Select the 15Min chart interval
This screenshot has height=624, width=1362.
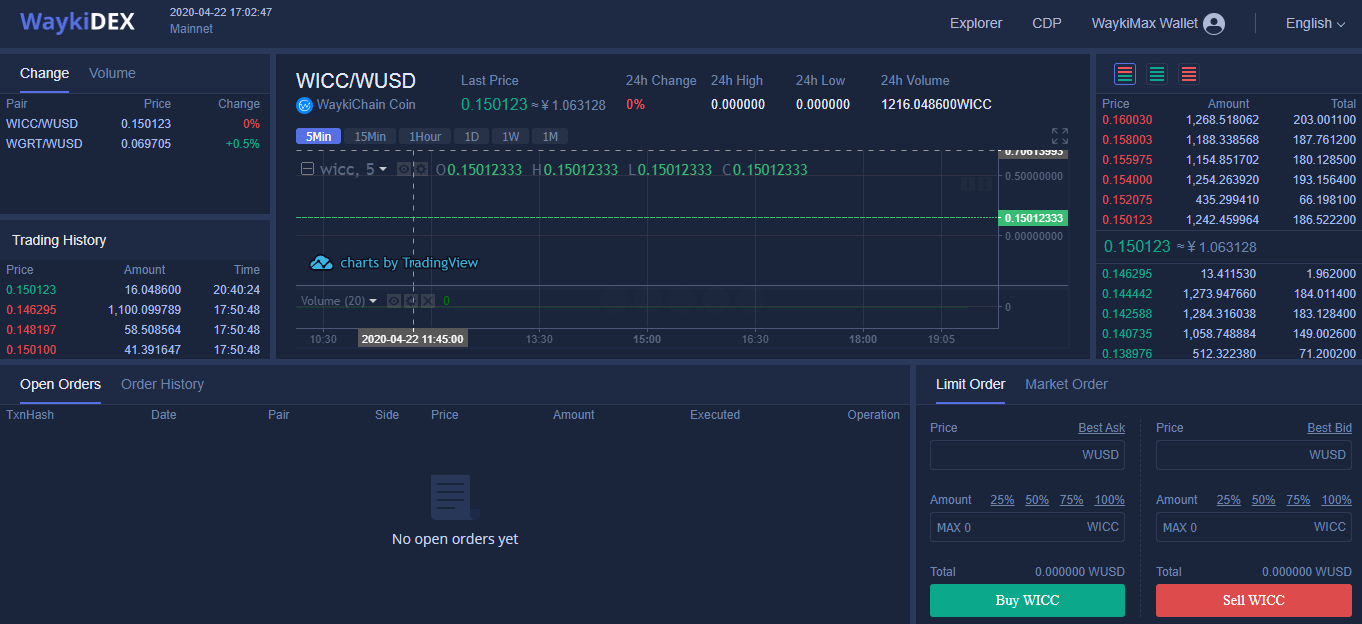point(370,137)
